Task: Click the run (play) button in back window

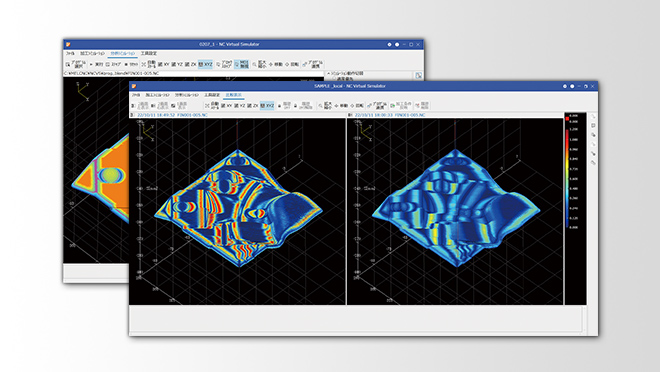Action: (x=96, y=64)
